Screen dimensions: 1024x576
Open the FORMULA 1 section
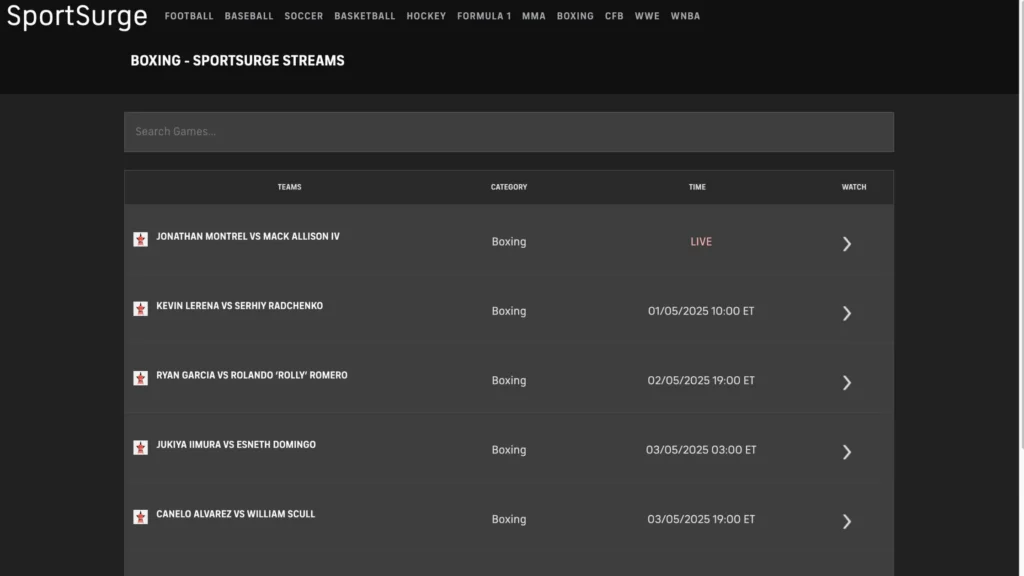(483, 16)
